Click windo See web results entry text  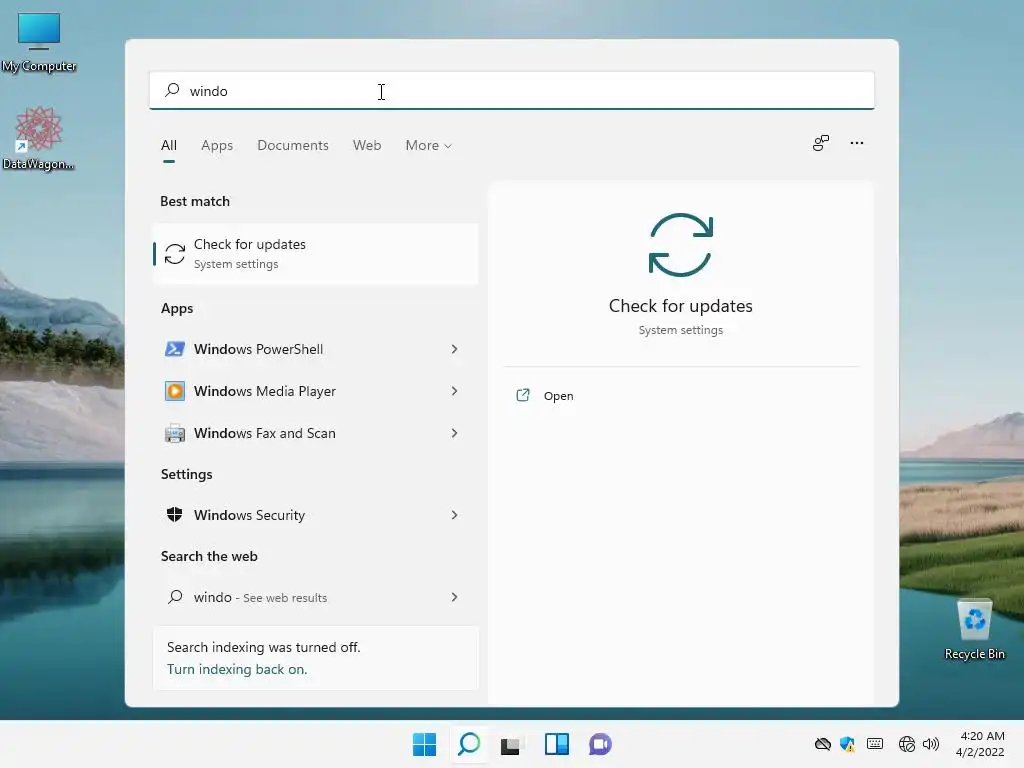coord(260,597)
